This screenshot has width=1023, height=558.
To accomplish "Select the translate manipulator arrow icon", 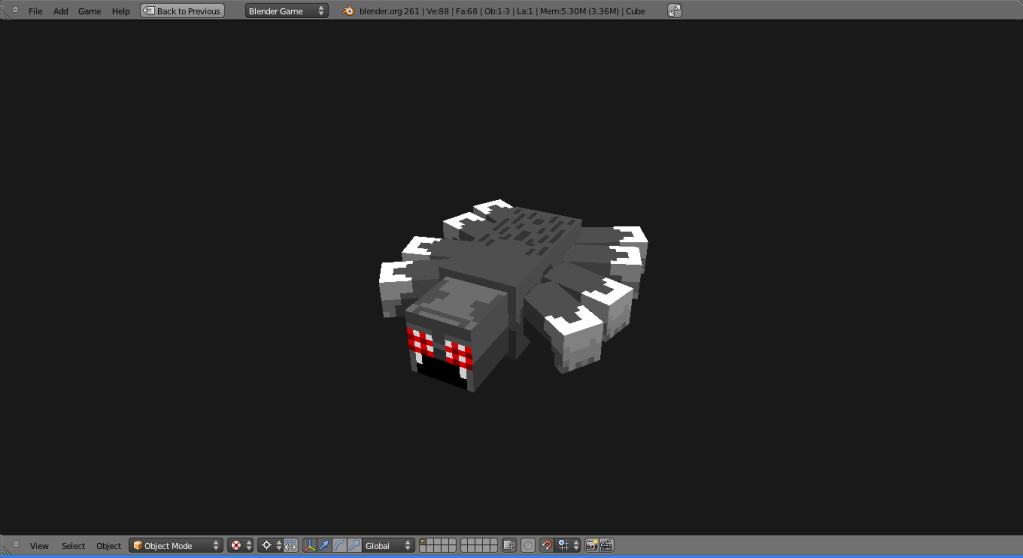I will [x=324, y=546].
